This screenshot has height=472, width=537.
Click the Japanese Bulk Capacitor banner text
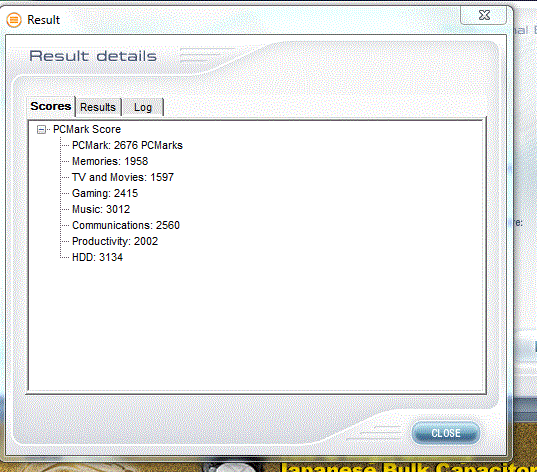[x=408, y=467]
